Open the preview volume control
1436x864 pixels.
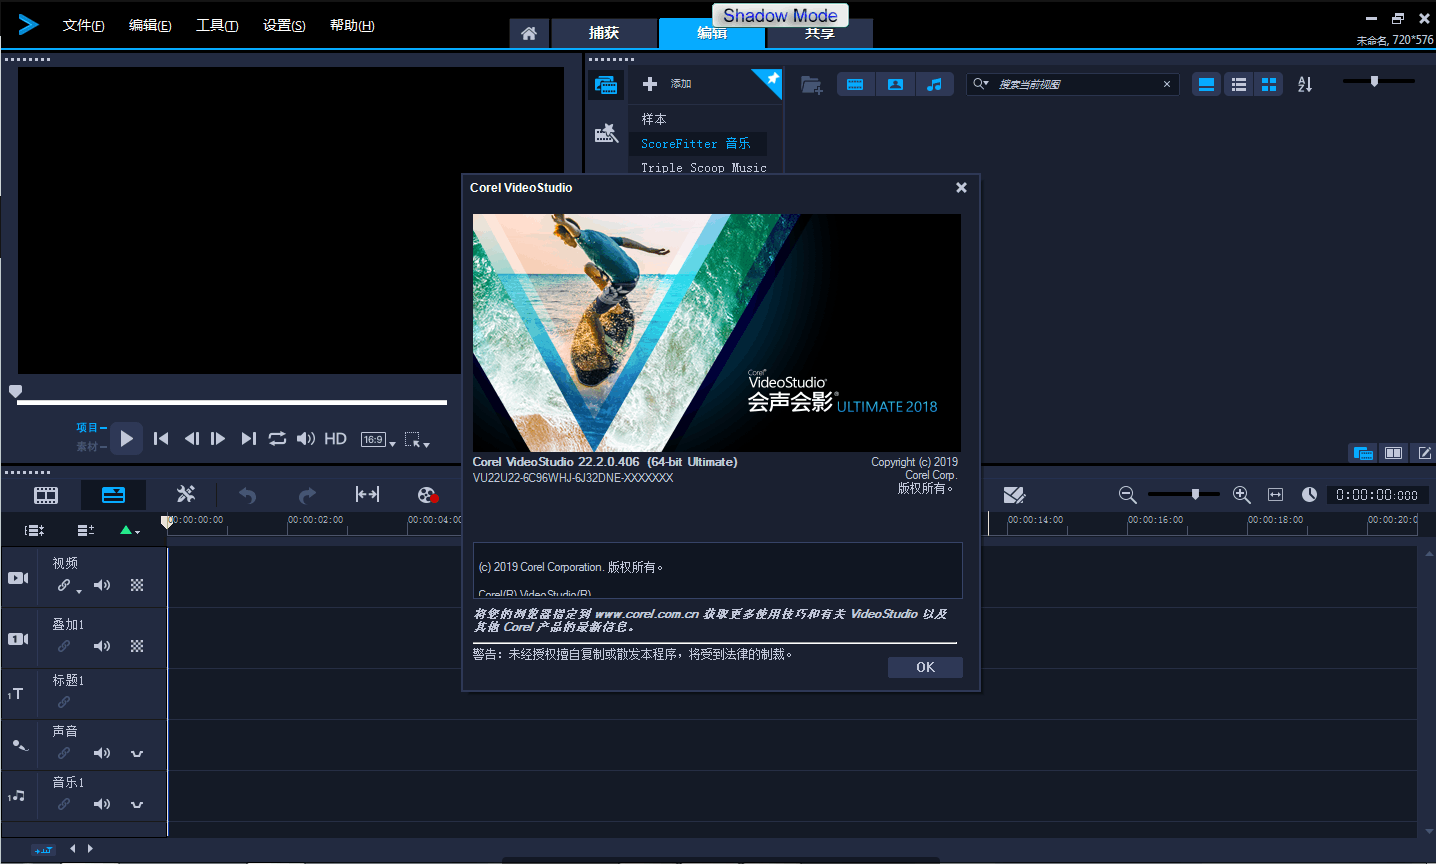point(306,439)
